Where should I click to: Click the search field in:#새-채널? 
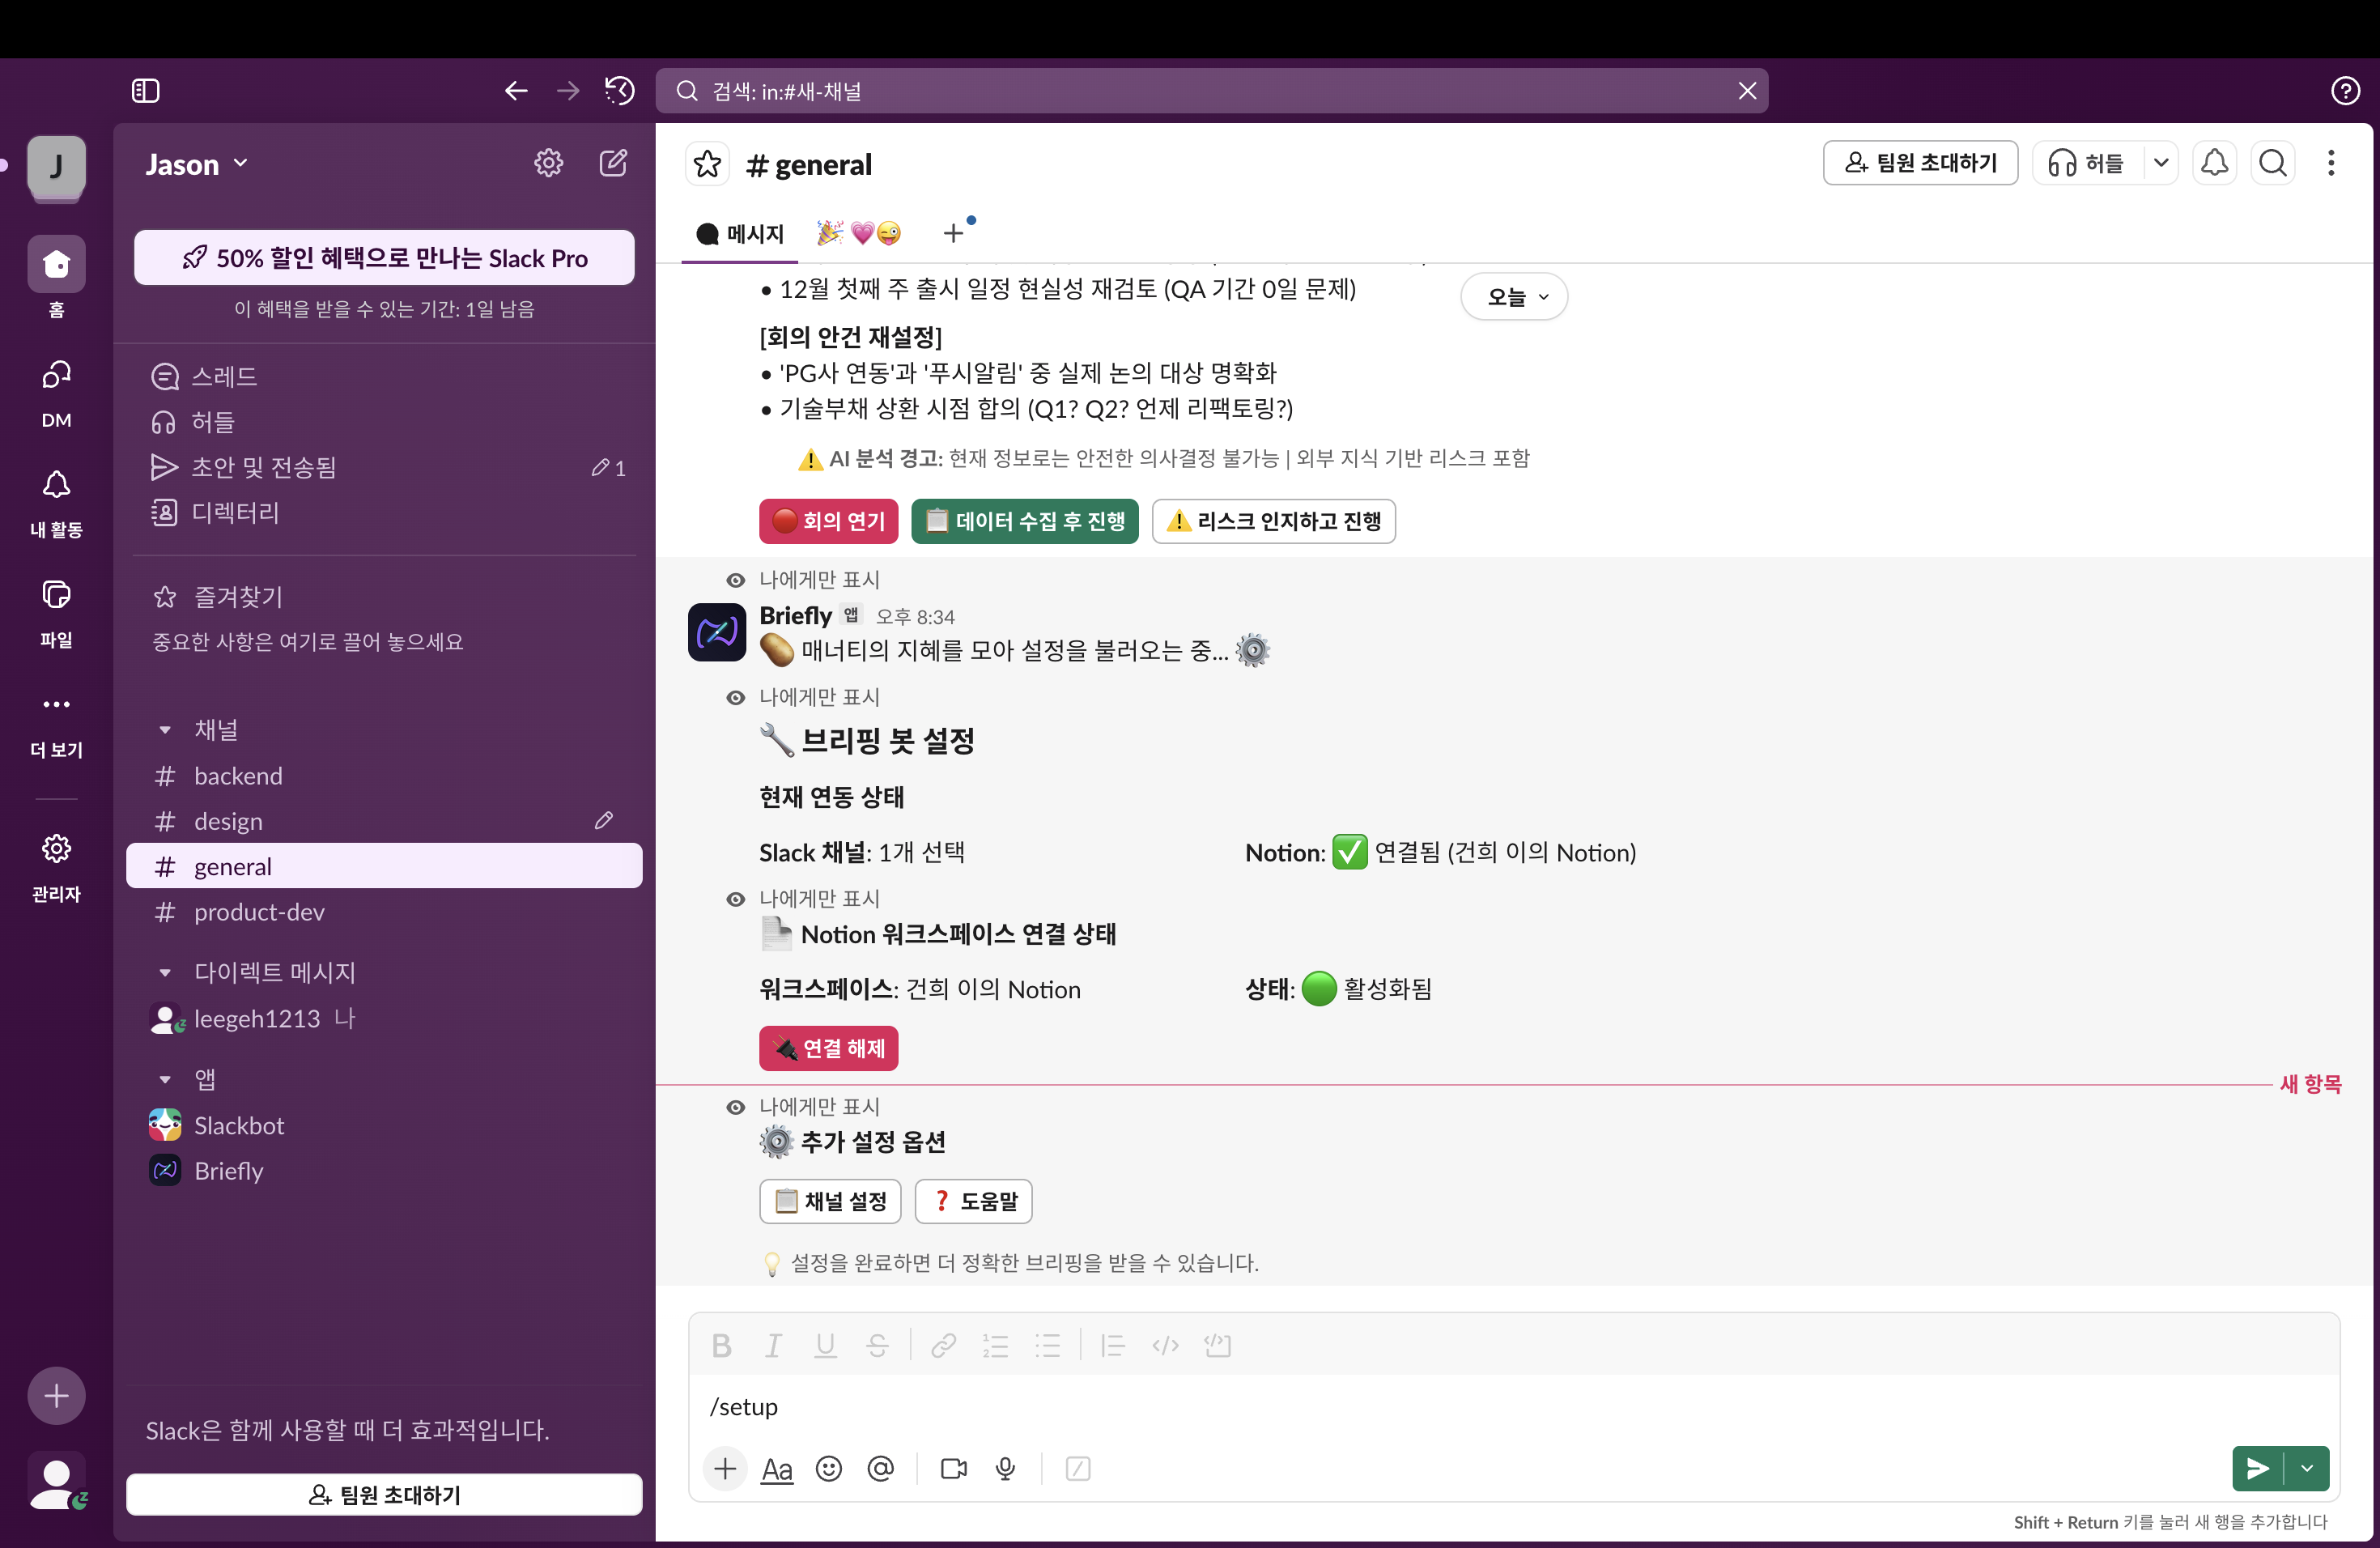point(1211,91)
